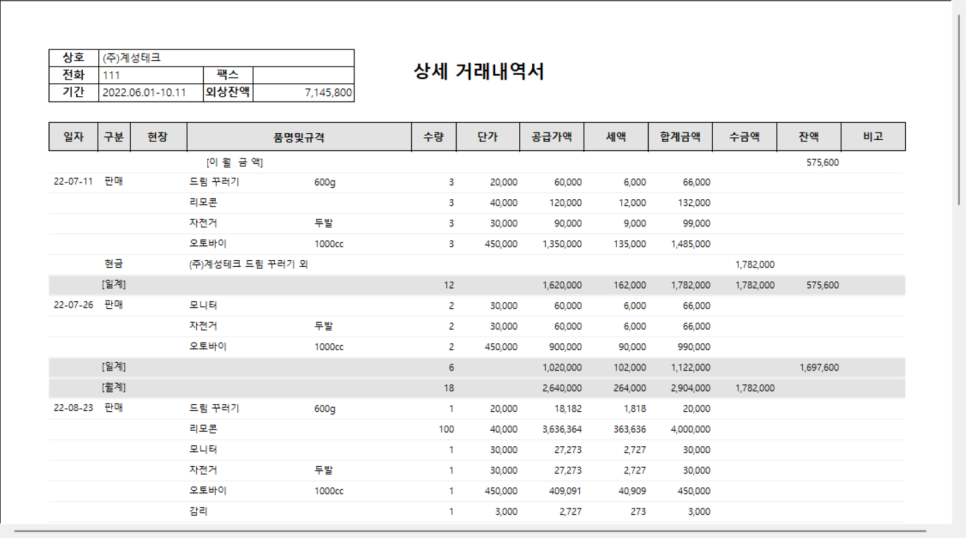Click the total amount 1,485,000
This screenshot has height=538, width=966.
[x=691, y=244]
